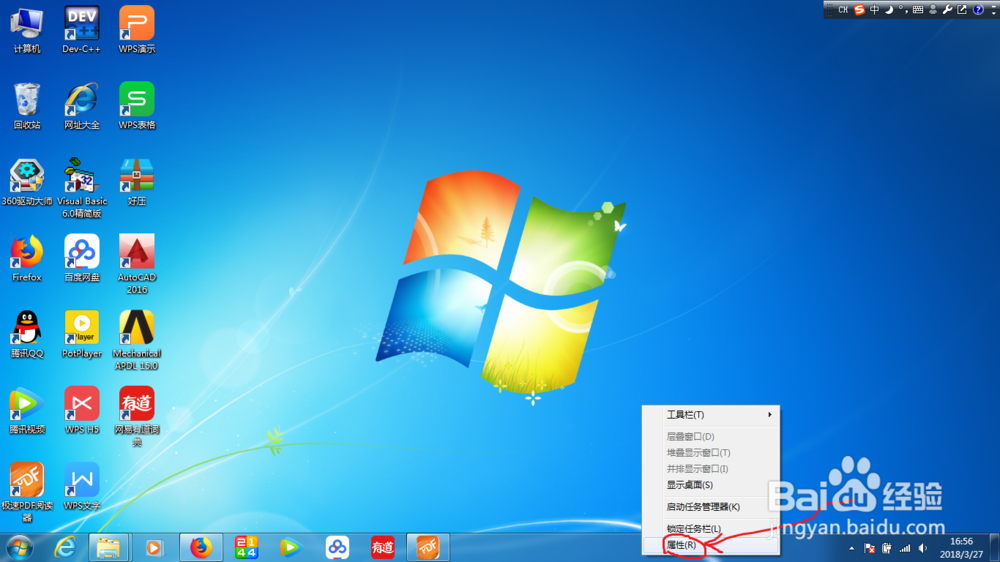Select the Visual Basic 6.0精简版 shortcut

point(82,188)
